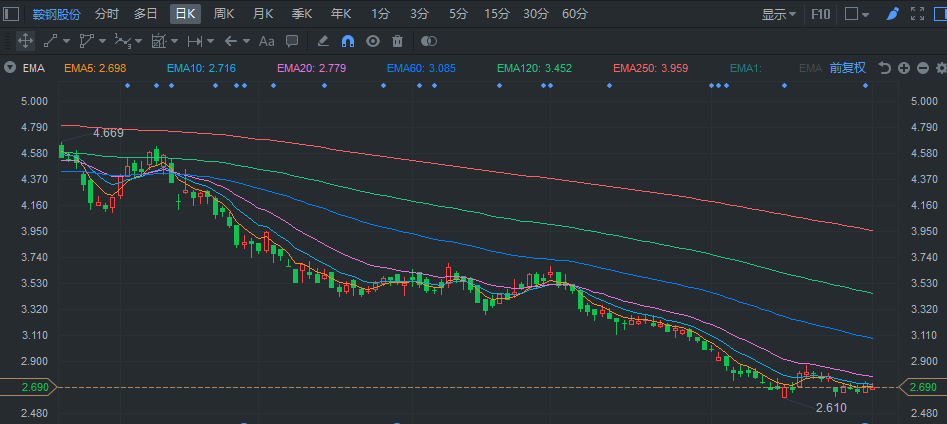The height and width of the screenshot is (424, 947).
Task: Select the measurement/ratio chart tool
Action: [x=158, y=41]
